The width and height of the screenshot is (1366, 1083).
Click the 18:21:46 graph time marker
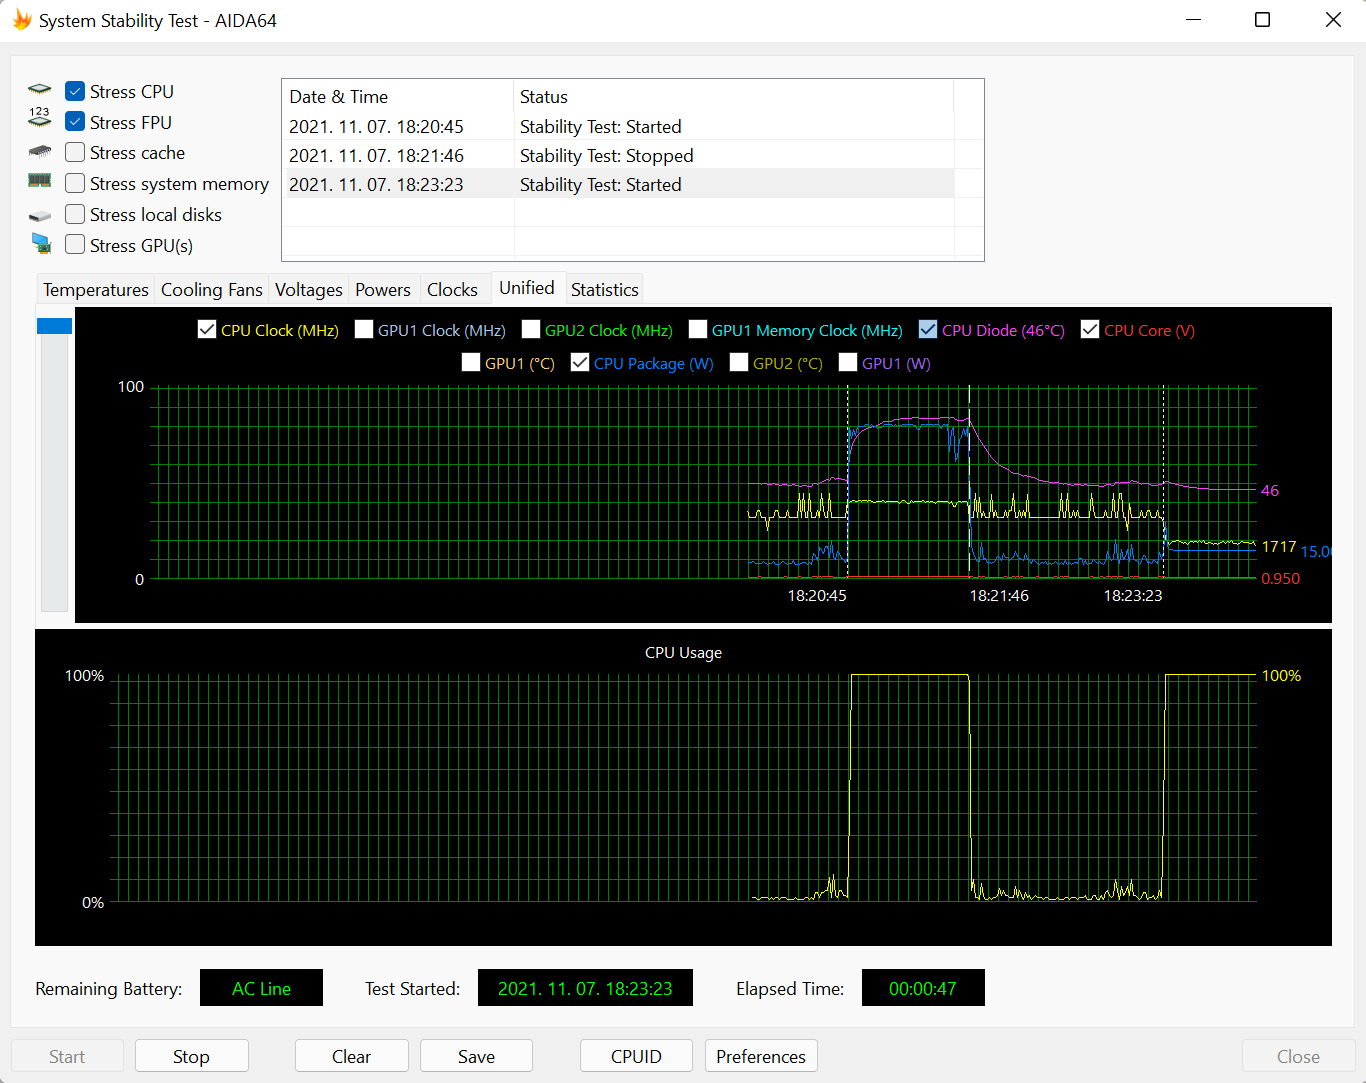click(999, 595)
